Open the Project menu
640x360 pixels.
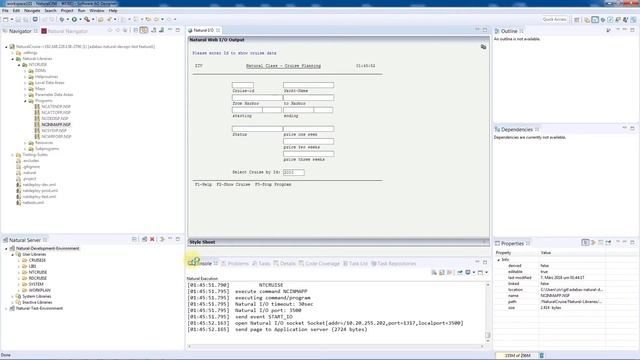point(67,11)
